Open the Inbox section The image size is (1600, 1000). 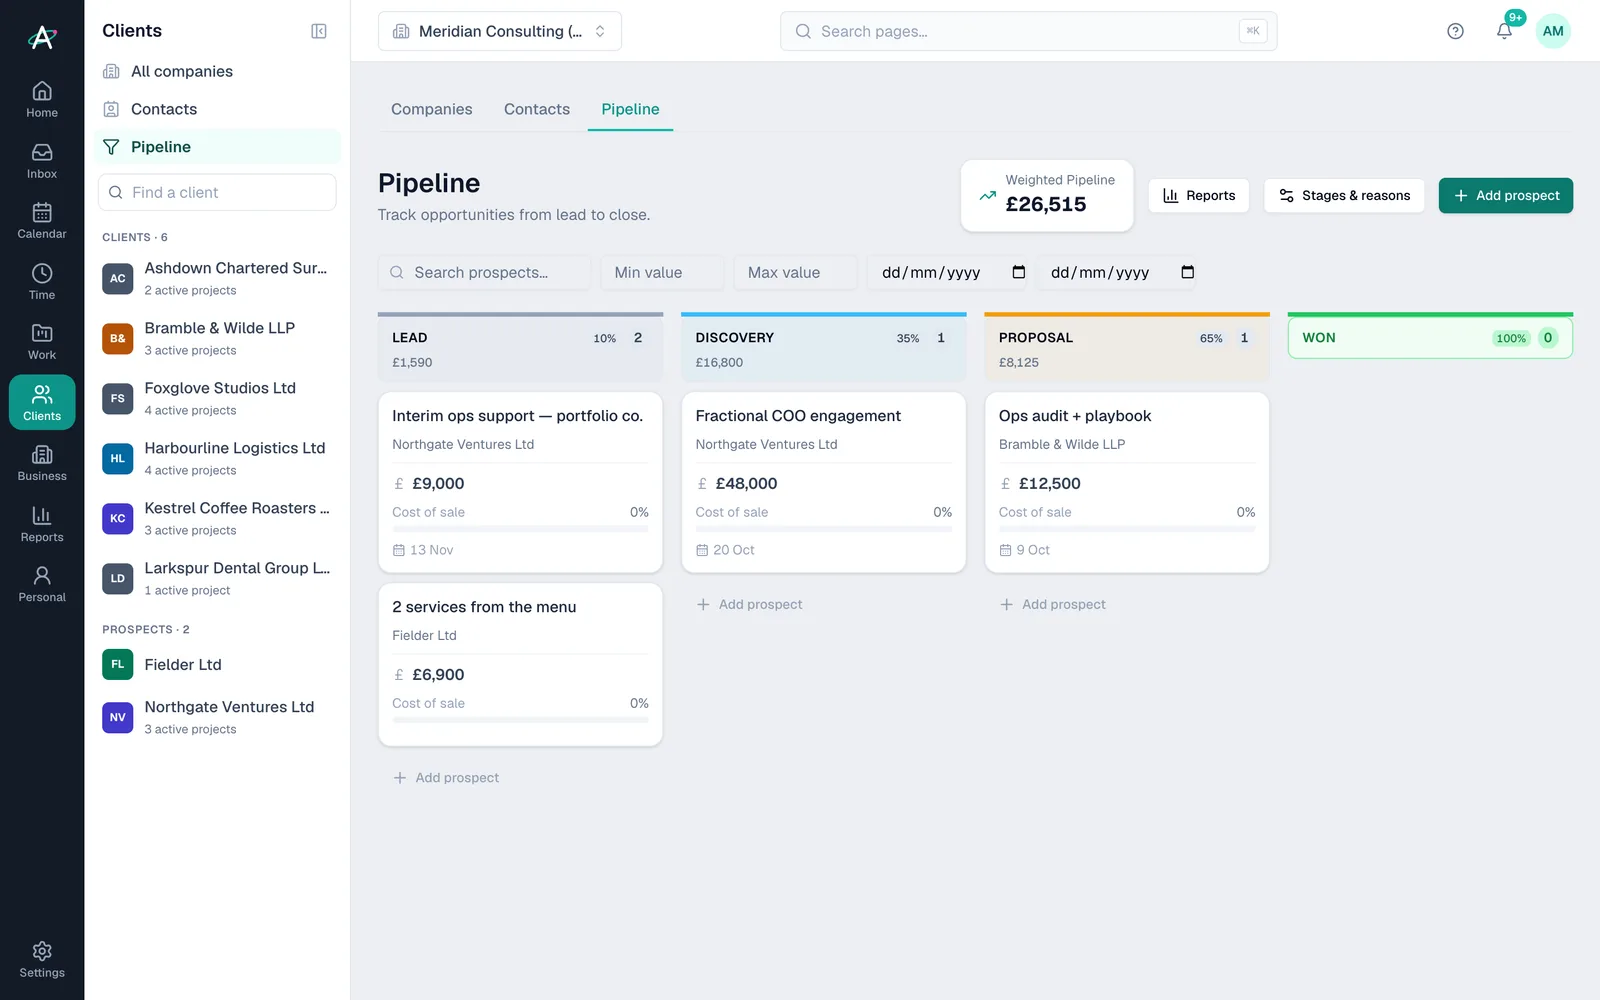[42, 161]
